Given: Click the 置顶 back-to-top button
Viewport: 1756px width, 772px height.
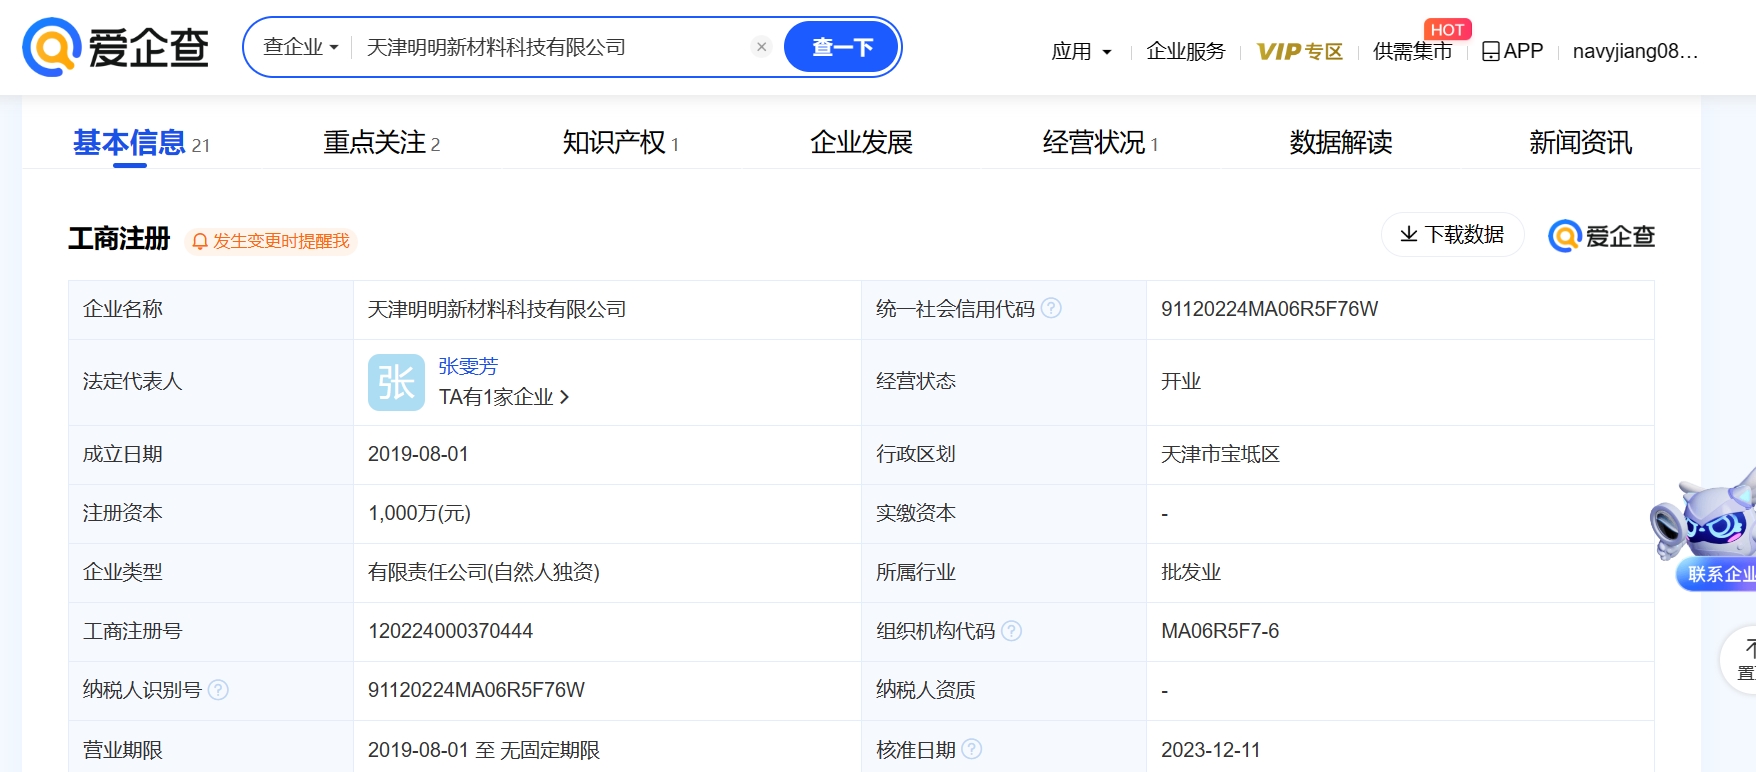Looking at the screenshot, I should coord(1740,660).
